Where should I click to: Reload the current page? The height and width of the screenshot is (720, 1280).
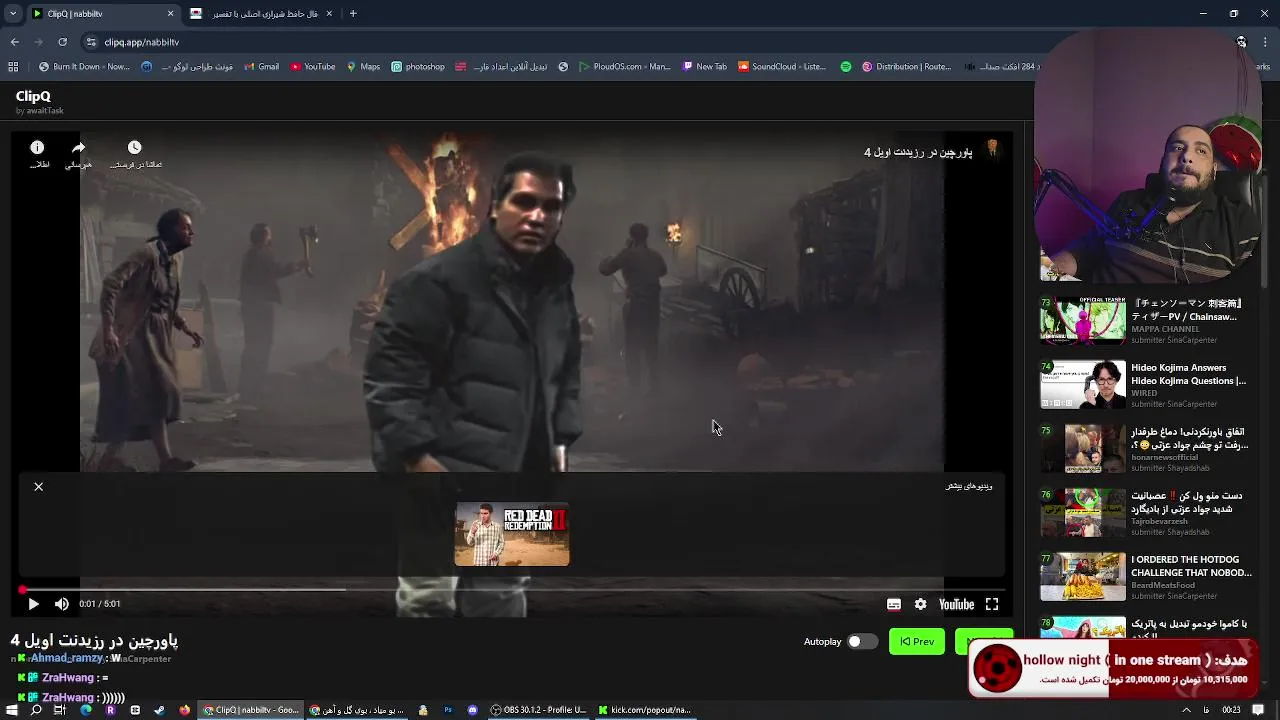click(x=62, y=42)
